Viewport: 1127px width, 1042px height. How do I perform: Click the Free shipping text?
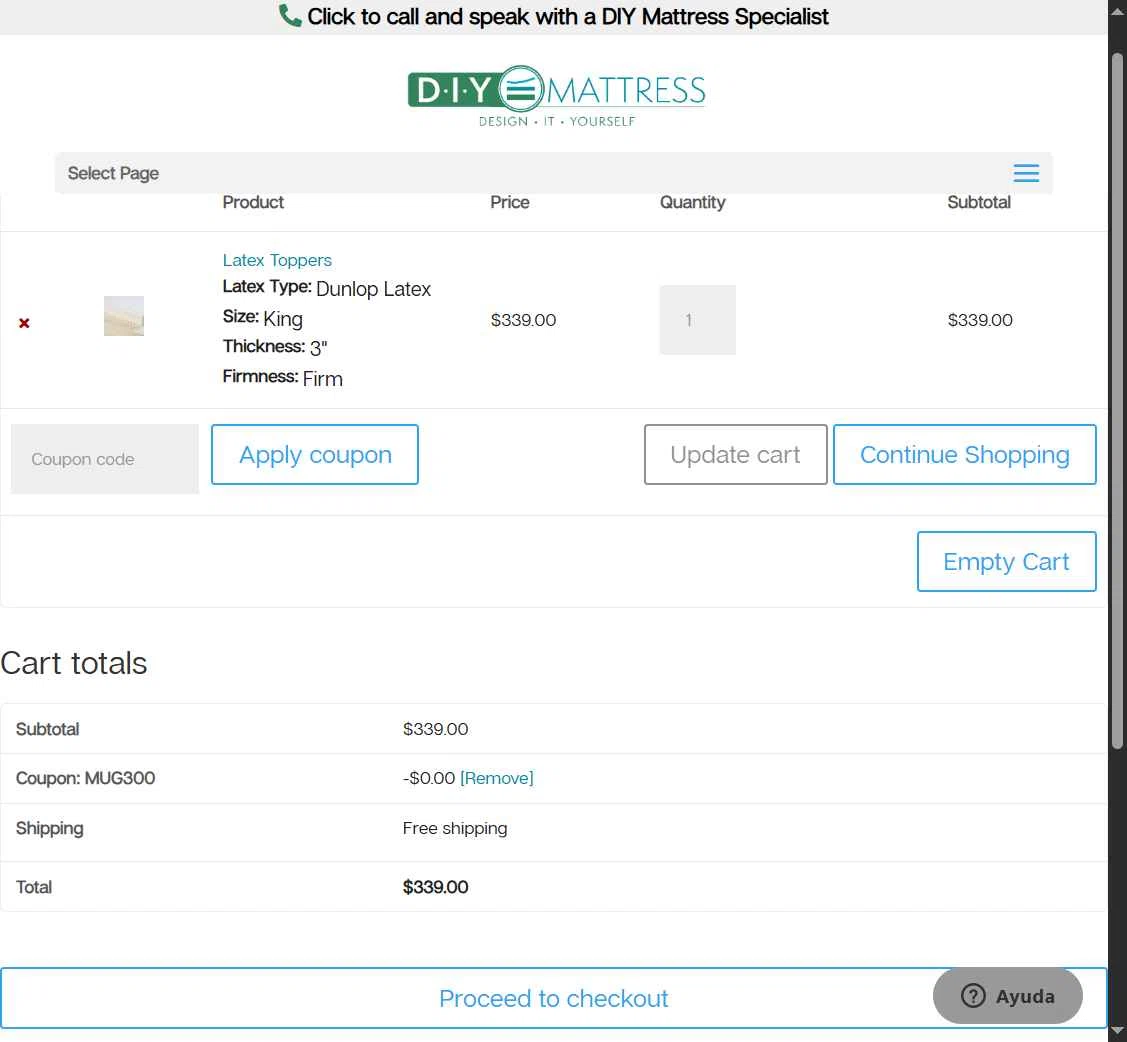point(455,829)
